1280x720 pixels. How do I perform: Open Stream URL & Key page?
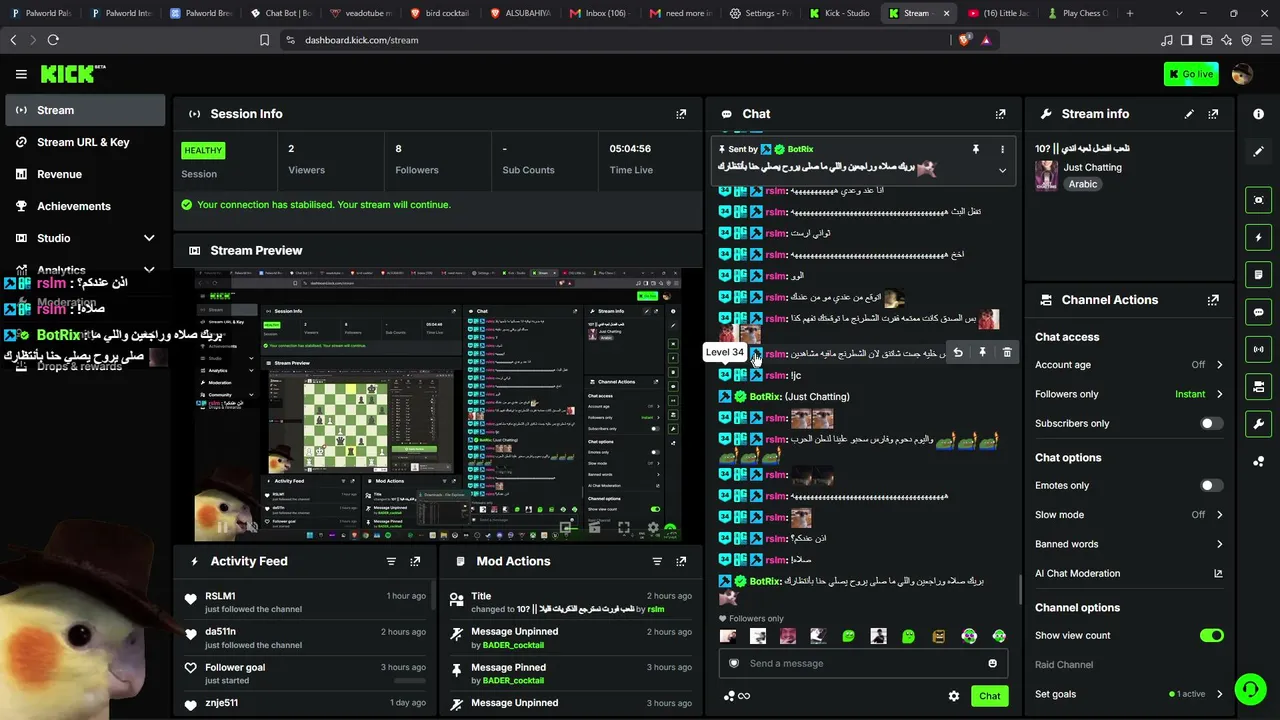pyautogui.click(x=85, y=142)
